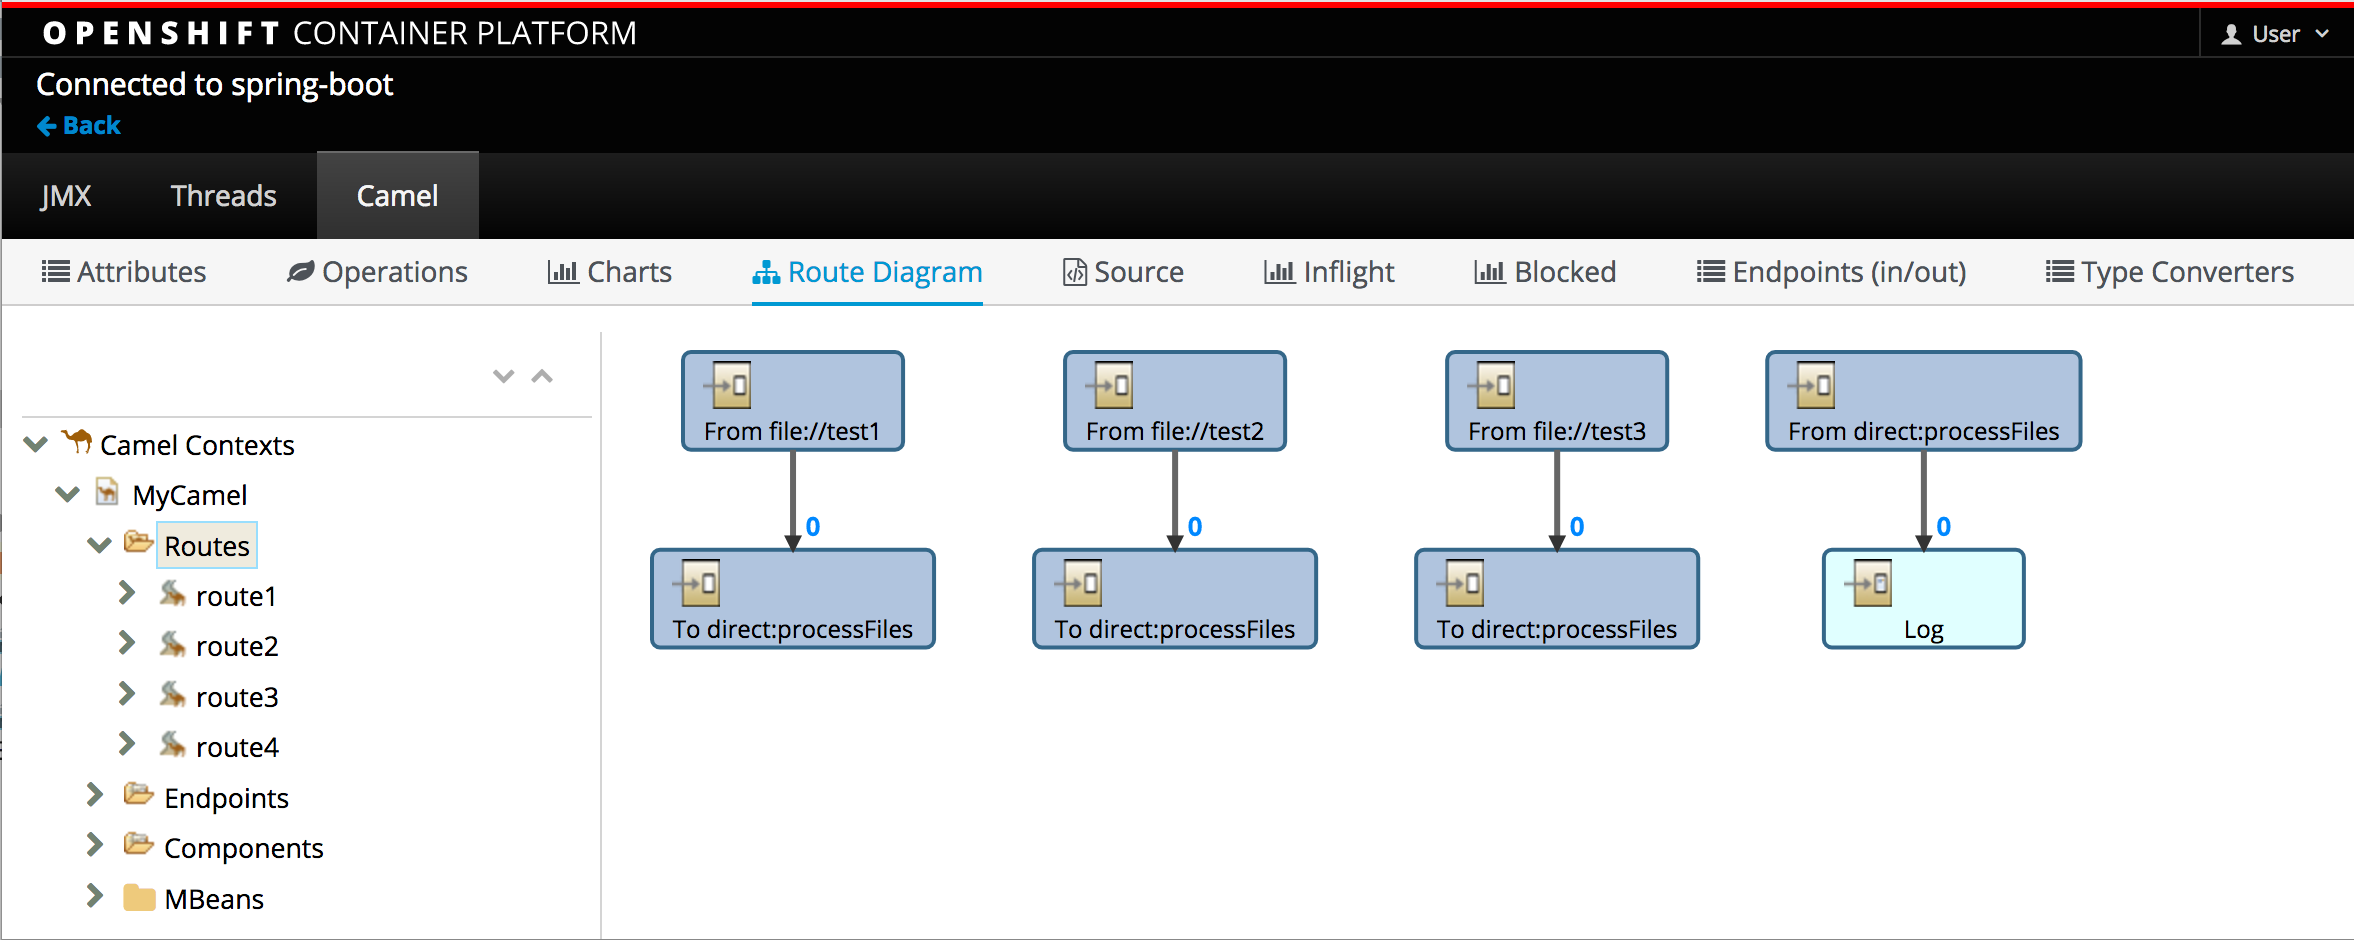Screen dimensions: 2354x940
Task: Click the MBeans folder icon
Action: pyautogui.click(x=139, y=898)
